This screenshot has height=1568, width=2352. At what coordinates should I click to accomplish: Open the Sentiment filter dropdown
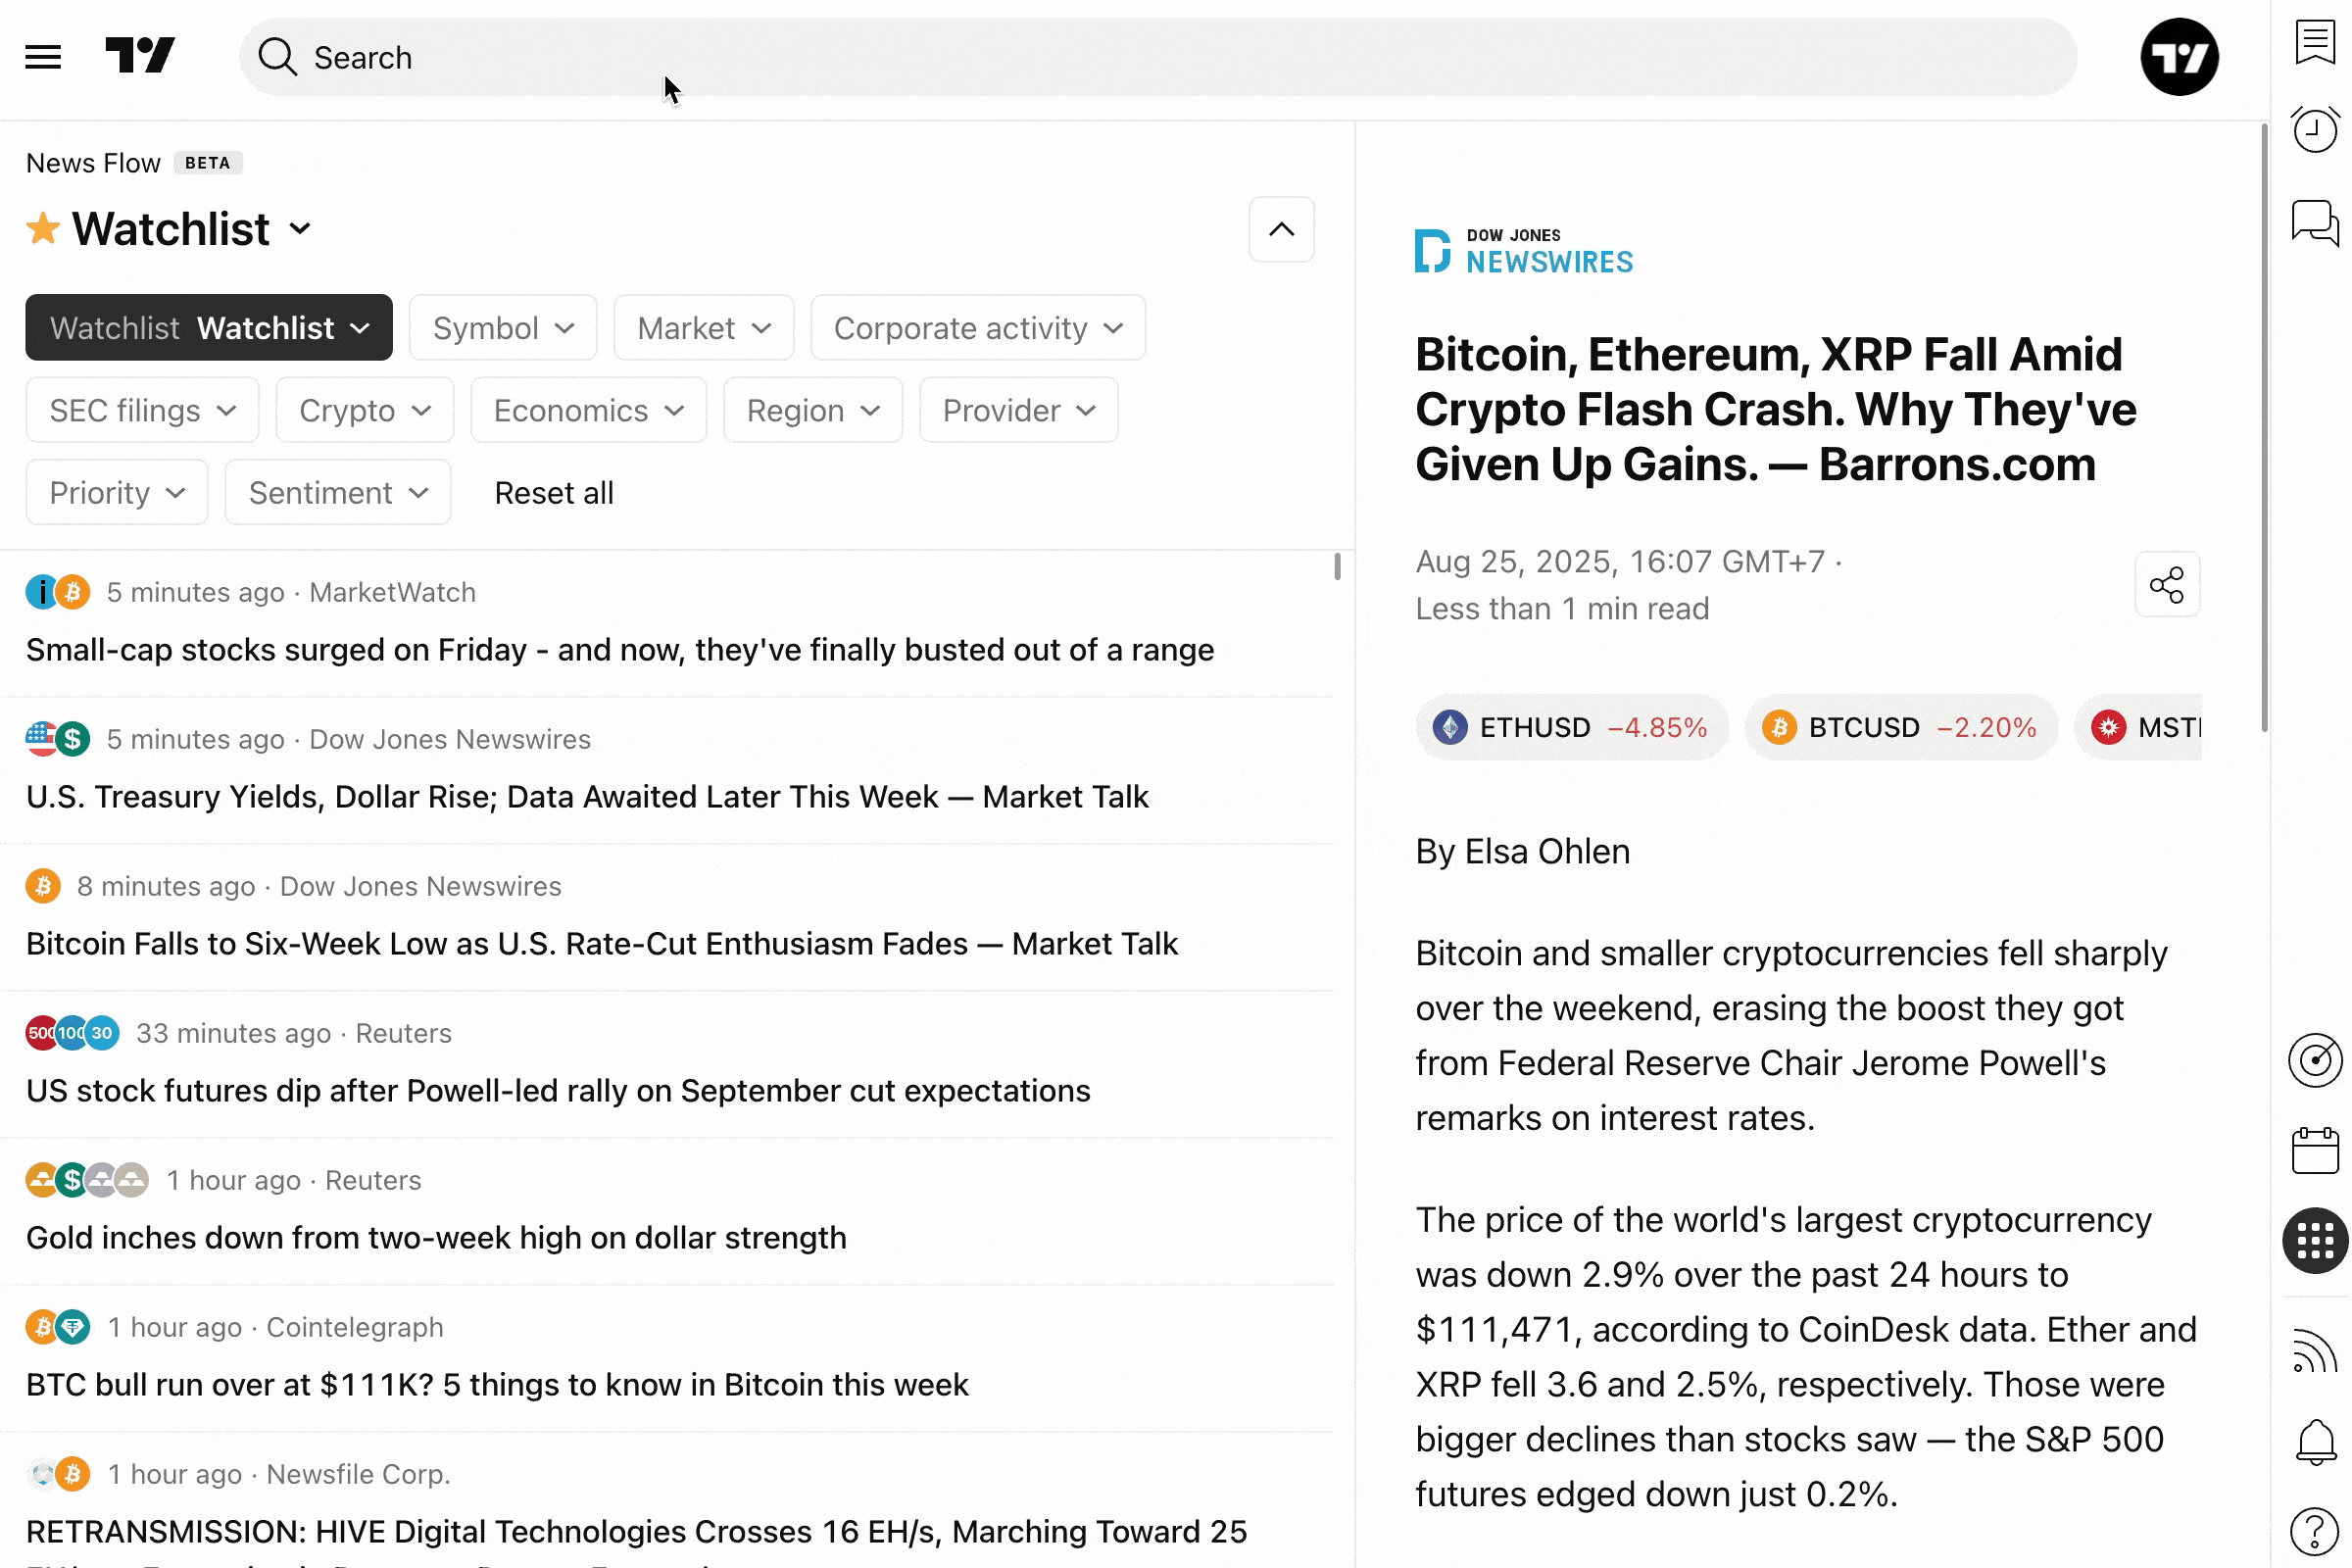[x=338, y=493]
